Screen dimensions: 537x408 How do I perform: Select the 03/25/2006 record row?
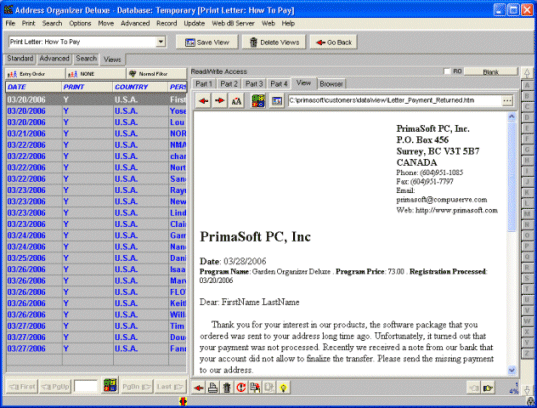point(96,258)
